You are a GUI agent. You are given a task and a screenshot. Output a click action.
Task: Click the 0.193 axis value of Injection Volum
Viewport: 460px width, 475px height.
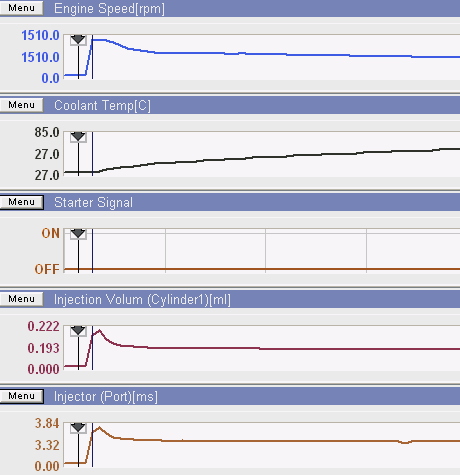click(x=43, y=348)
